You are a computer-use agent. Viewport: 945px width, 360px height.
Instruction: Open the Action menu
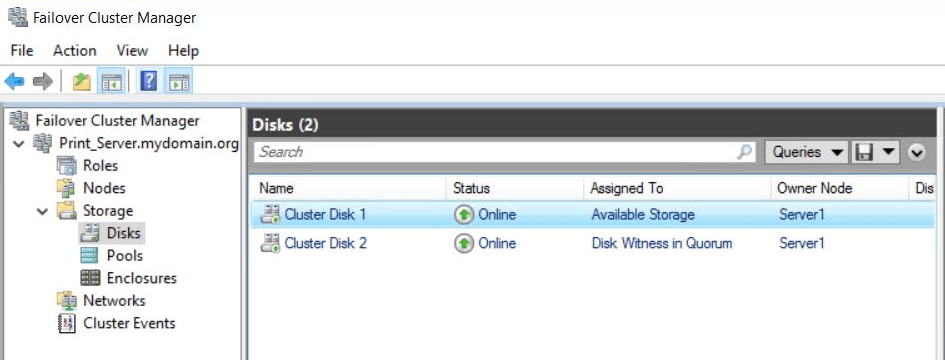(x=75, y=51)
